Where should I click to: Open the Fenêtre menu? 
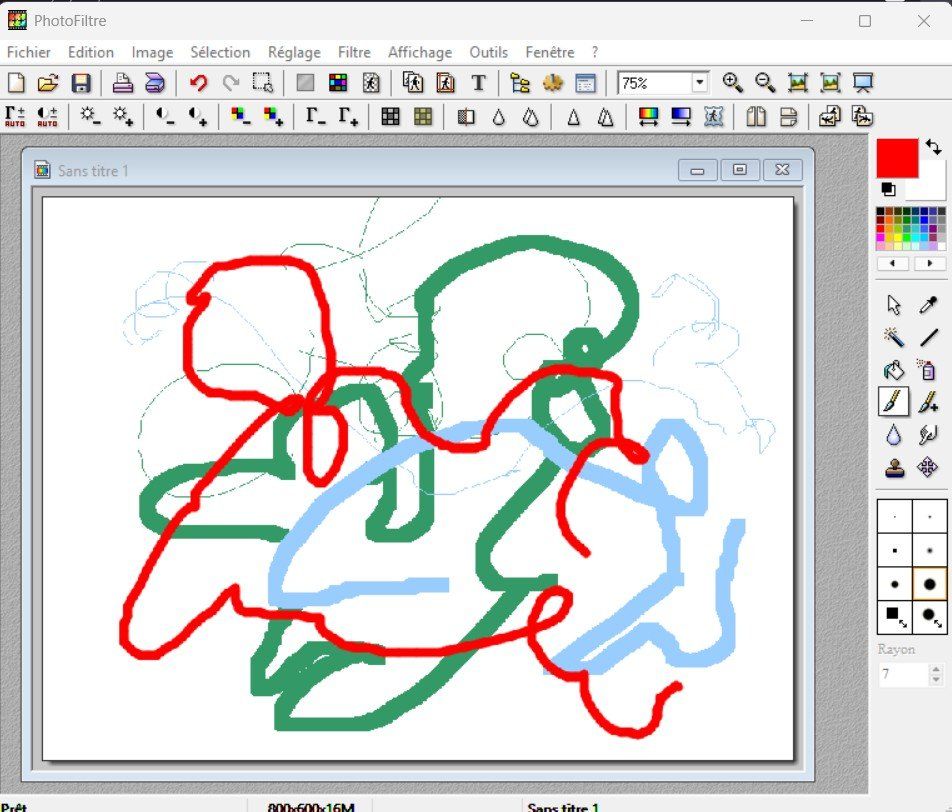click(x=549, y=53)
